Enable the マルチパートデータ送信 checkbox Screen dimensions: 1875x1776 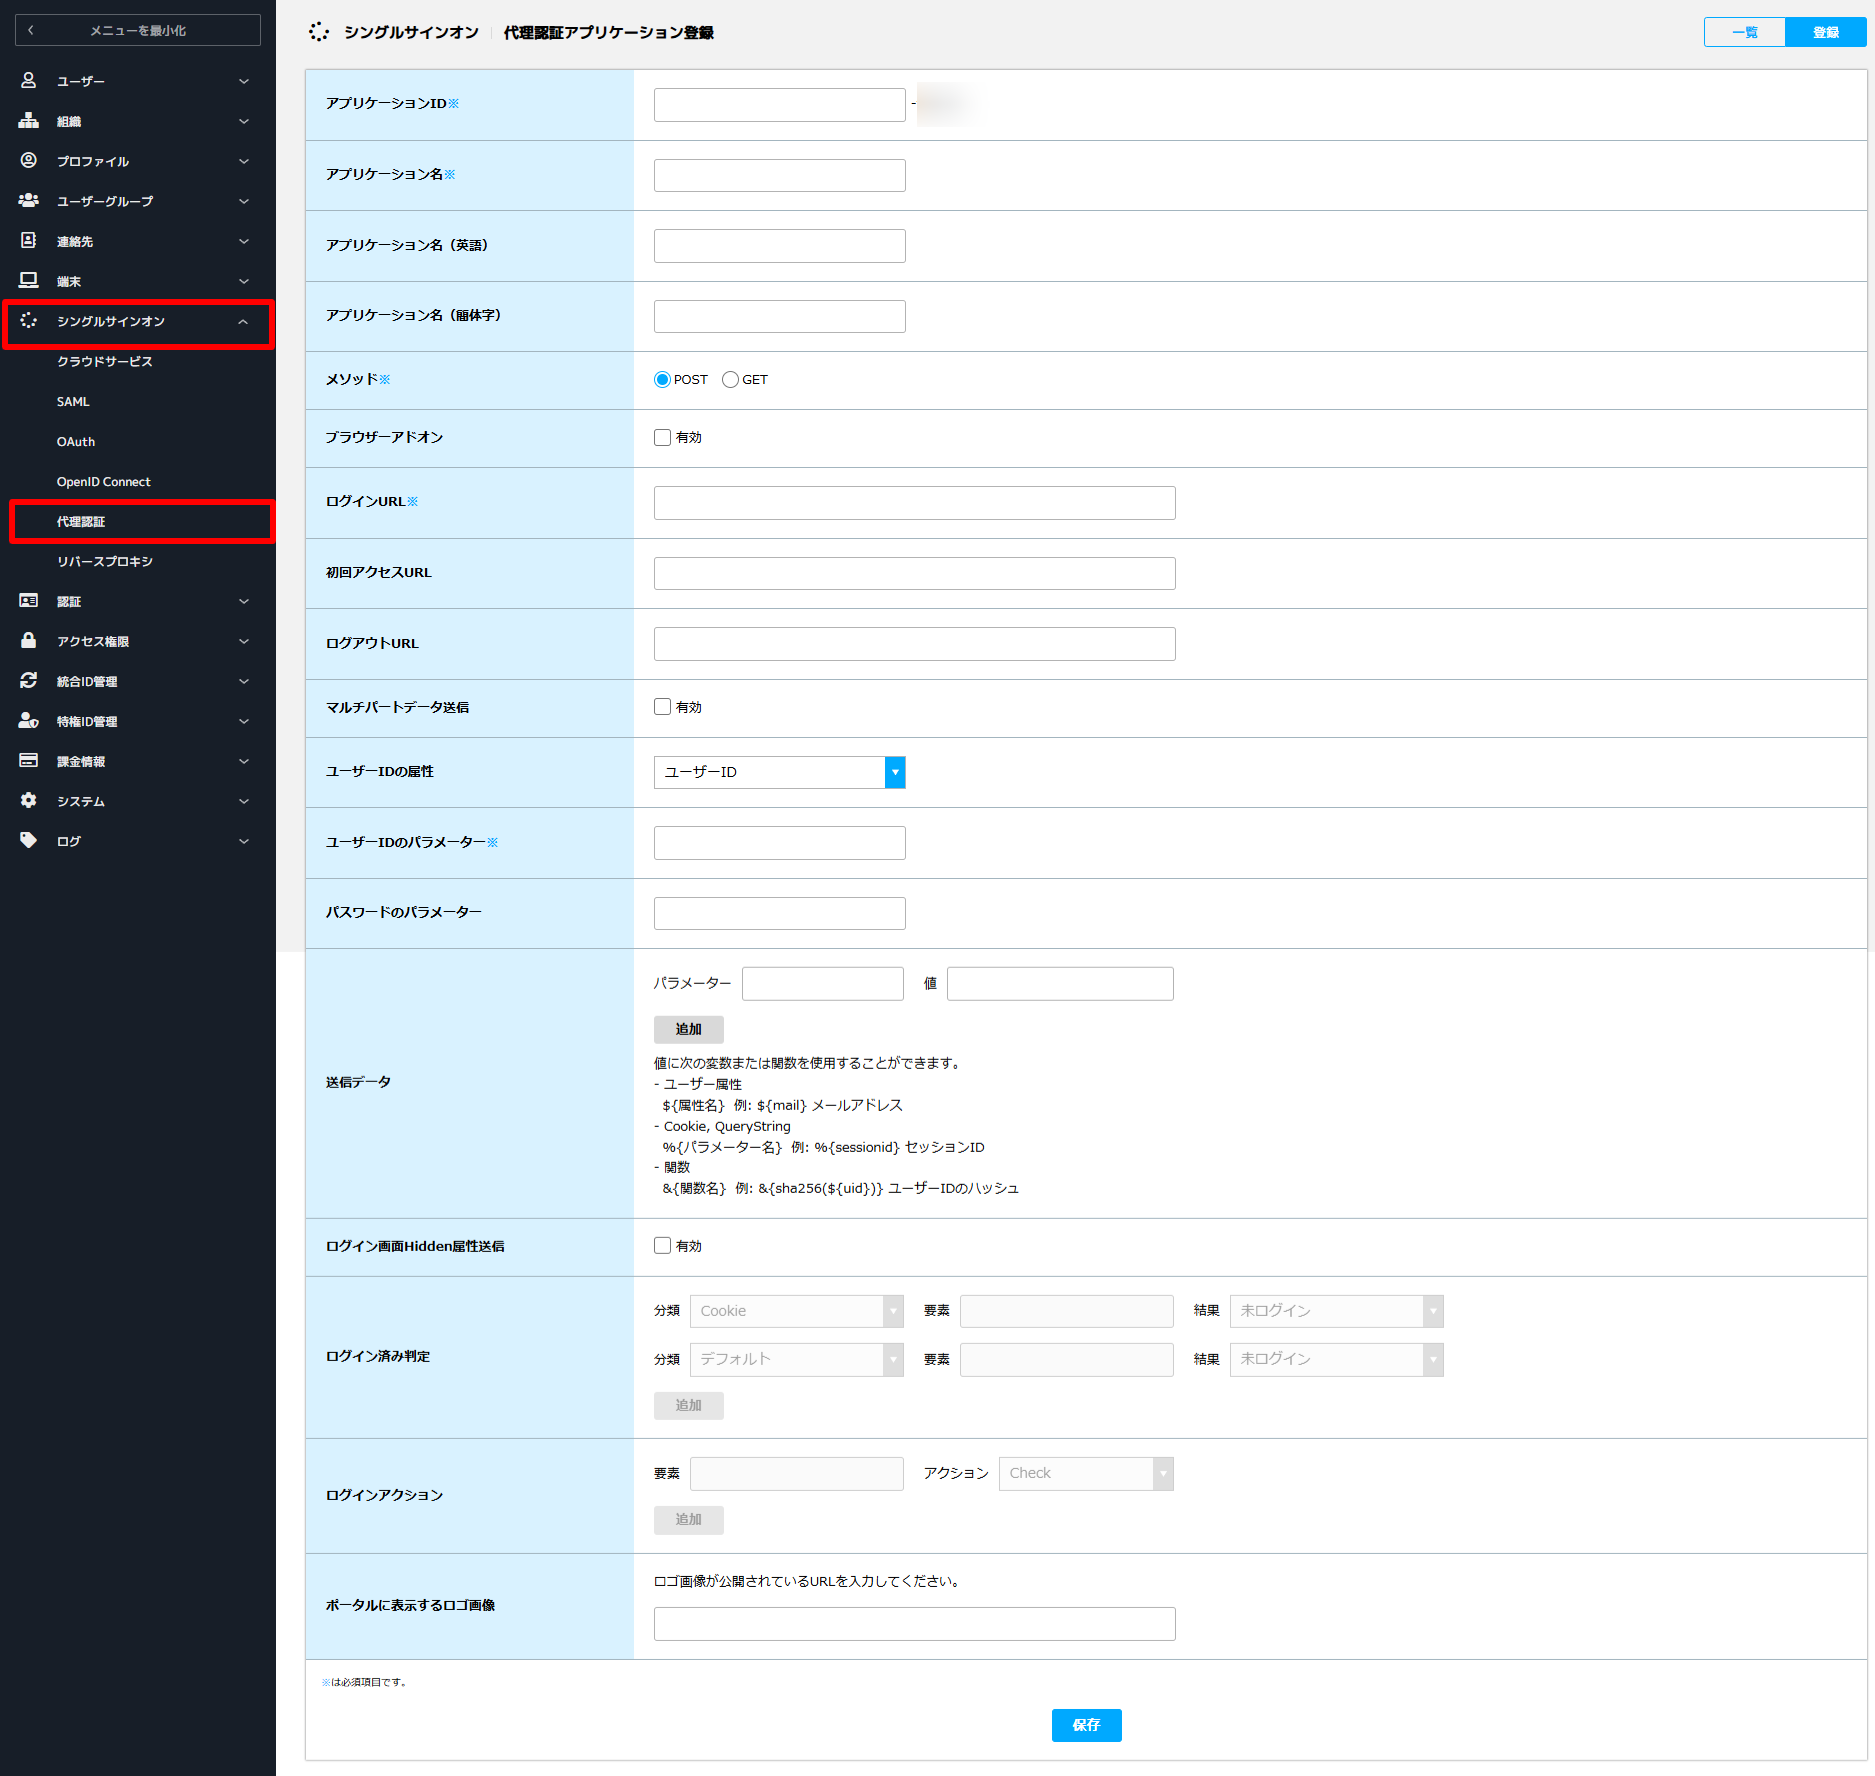tap(662, 707)
